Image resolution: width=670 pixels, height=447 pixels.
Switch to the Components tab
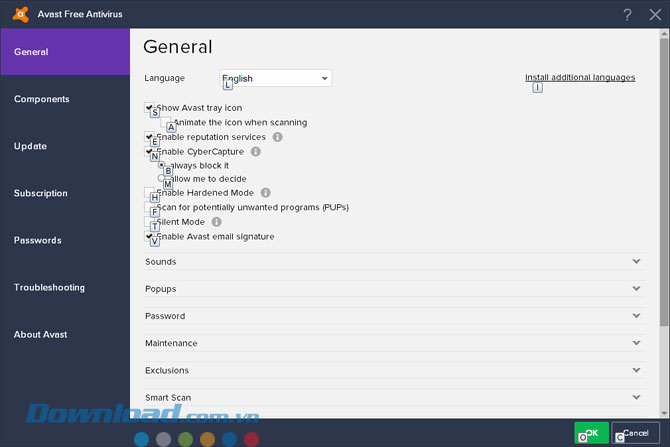65,99
